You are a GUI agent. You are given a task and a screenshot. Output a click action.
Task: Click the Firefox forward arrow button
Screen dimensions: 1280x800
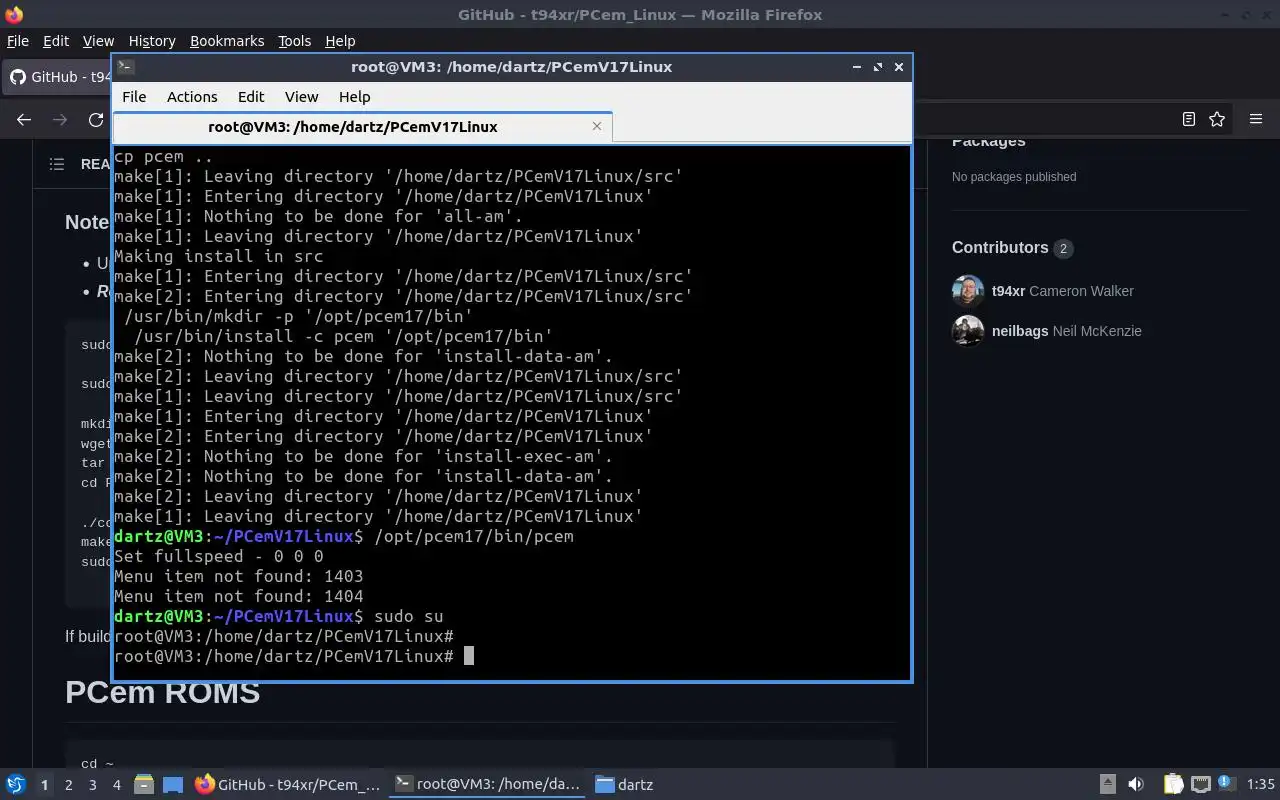(x=60, y=119)
